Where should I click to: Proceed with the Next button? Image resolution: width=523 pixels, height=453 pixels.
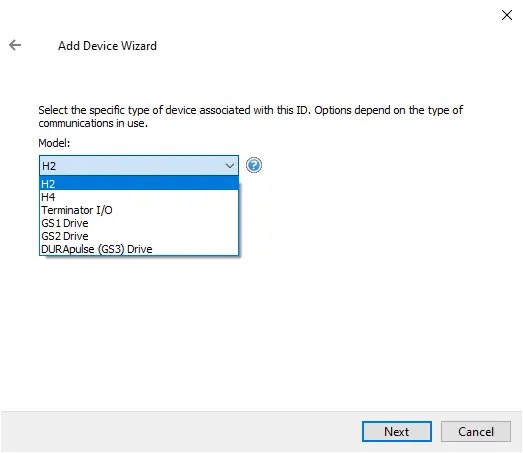pos(397,431)
